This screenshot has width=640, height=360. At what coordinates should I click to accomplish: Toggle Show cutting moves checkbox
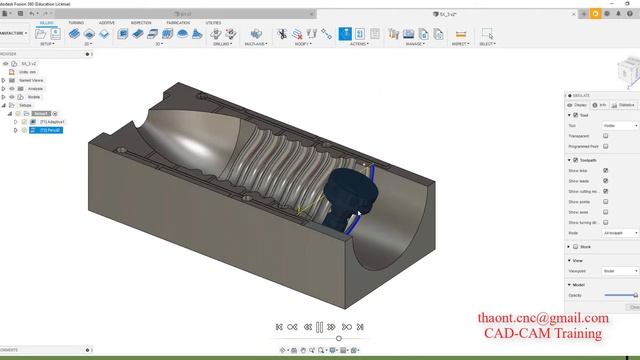(606, 191)
